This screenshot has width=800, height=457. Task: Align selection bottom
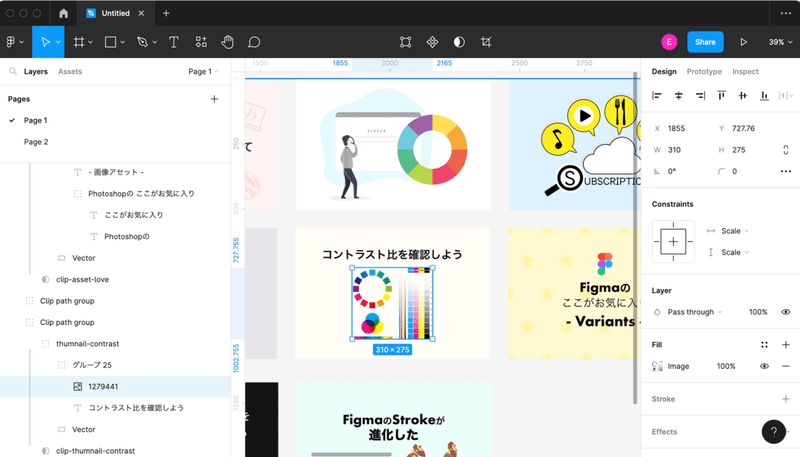pos(764,95)
